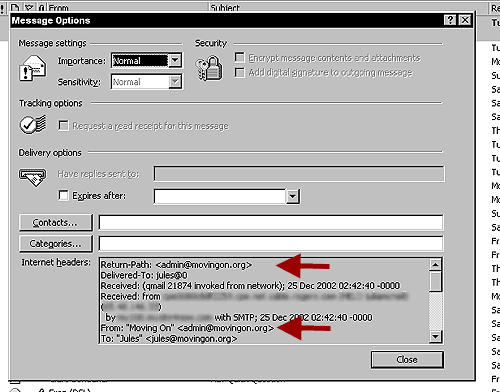Click the flag status column header icon

pyautogui.click(x=29, y=7)
